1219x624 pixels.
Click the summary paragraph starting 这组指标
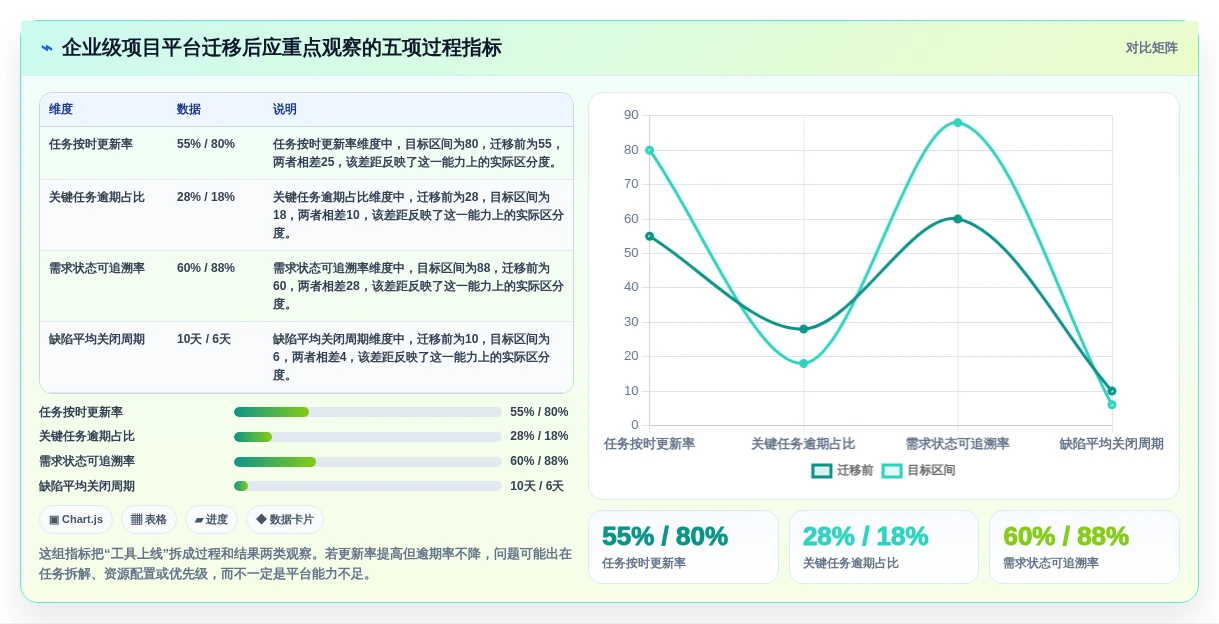pyautogui.click(x=306, y=564)
